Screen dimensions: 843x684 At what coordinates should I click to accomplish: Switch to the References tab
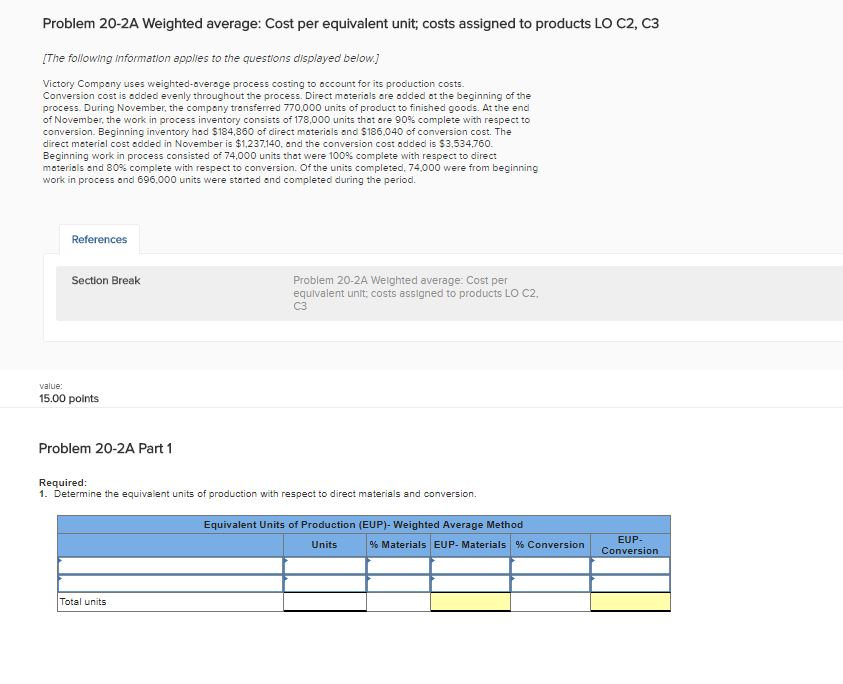(x=99, y=239)
